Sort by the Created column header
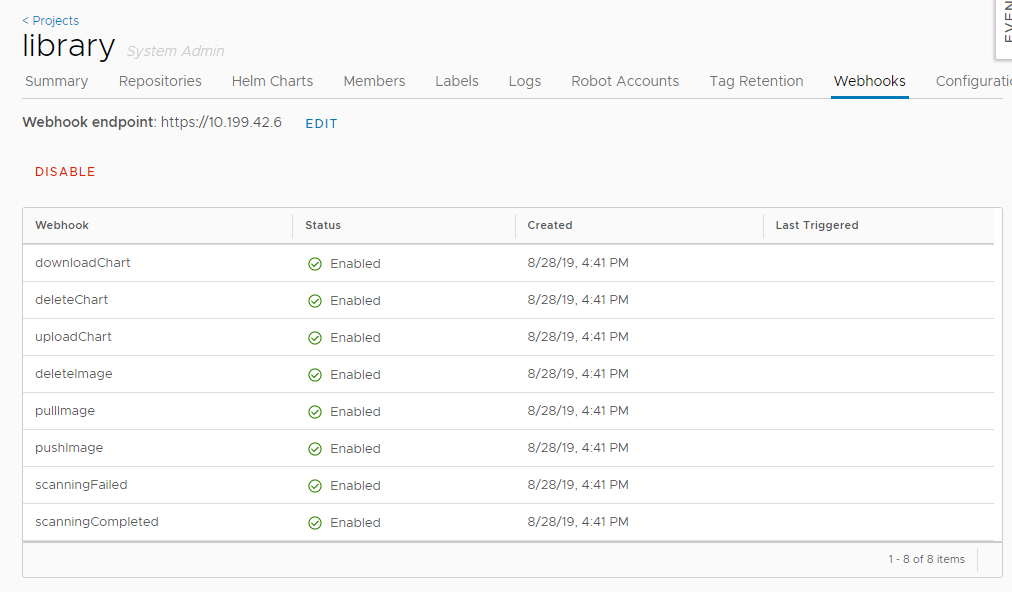Screen dimensions: 1012x592 [549, 225]
